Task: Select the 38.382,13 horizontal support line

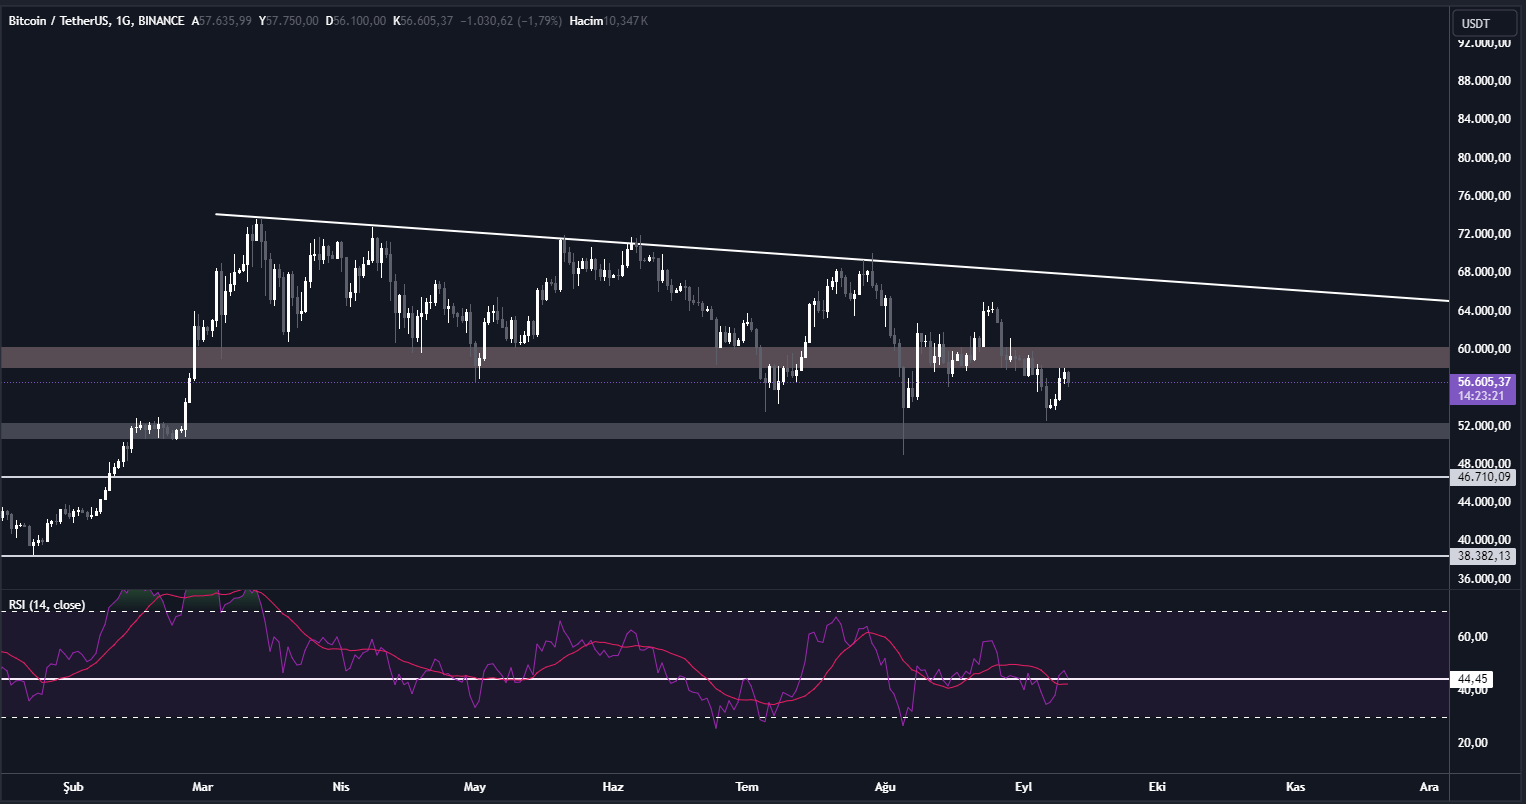Action: [725, 555]
